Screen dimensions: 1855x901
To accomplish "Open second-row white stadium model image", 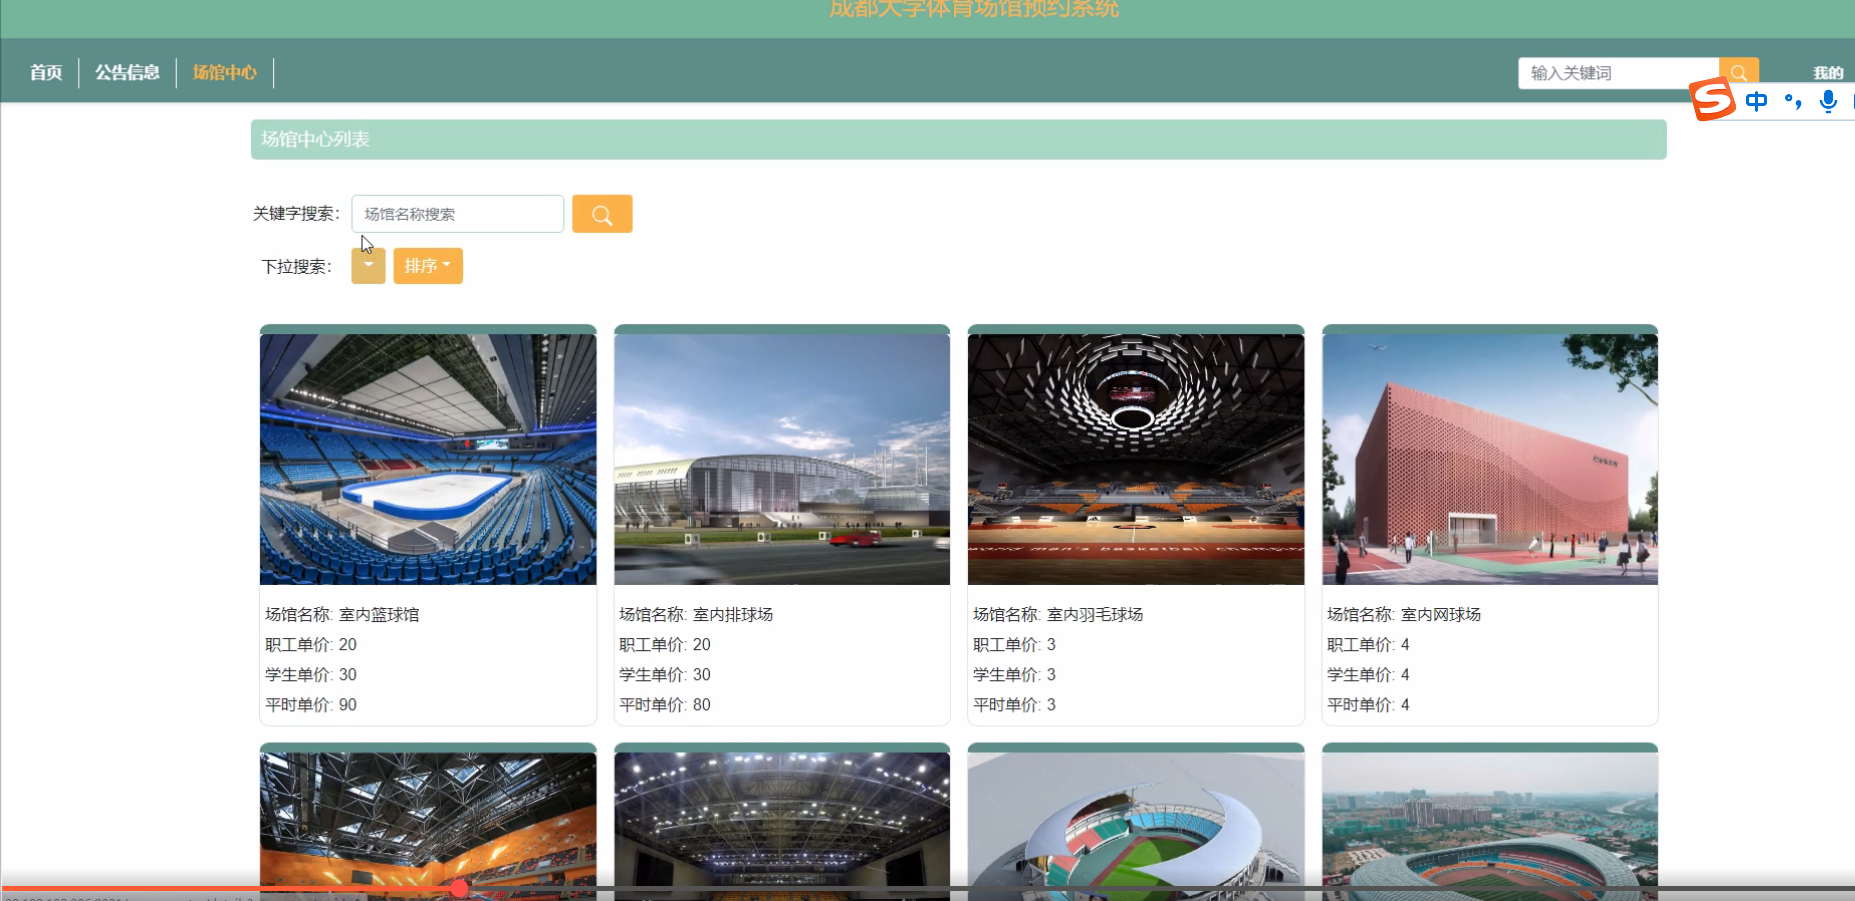I will (x=1136, y=826).
